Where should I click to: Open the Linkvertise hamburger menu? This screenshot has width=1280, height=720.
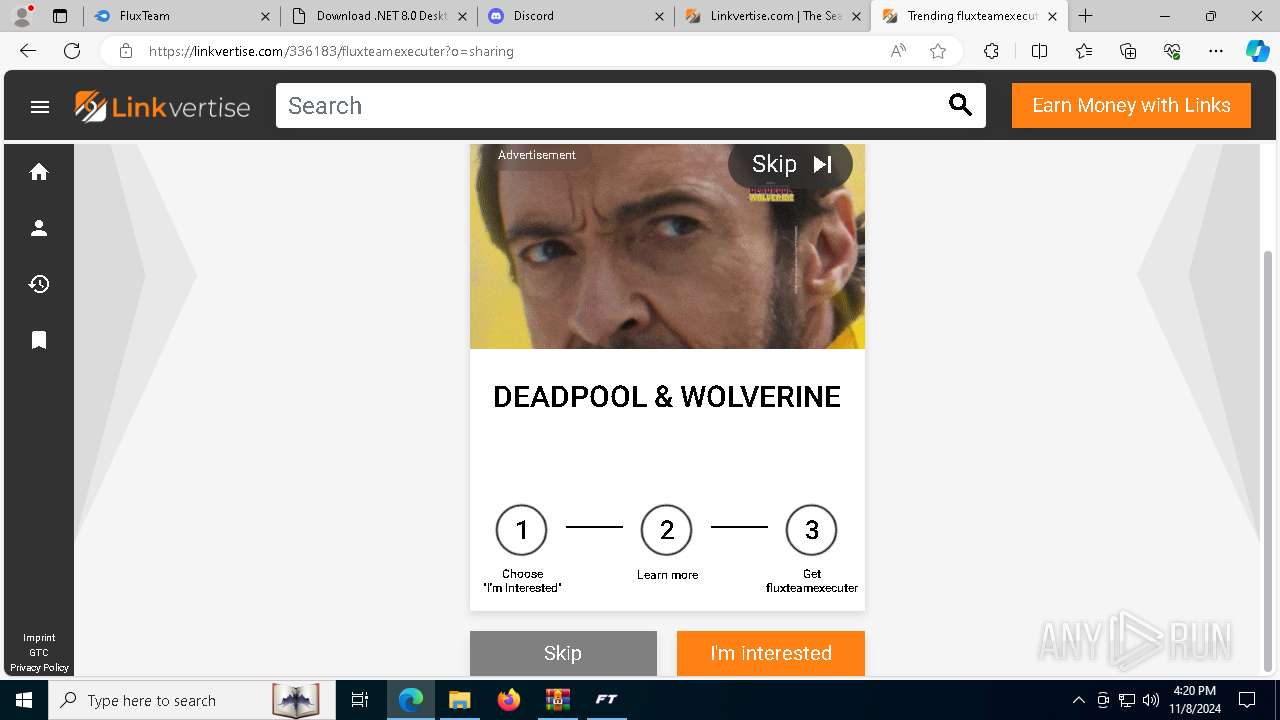pos(40,106)
